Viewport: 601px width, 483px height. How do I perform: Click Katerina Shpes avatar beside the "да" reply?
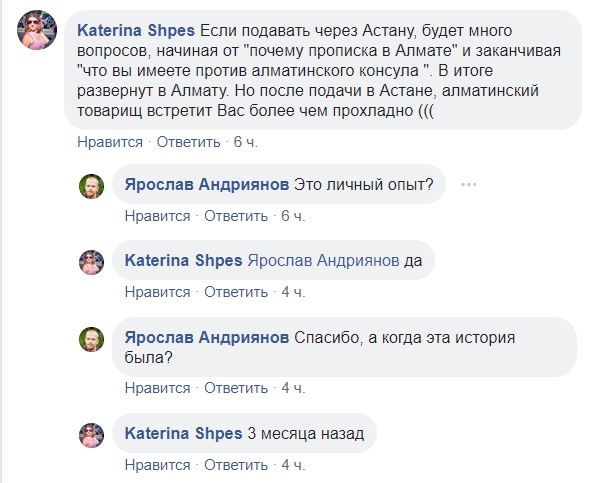[92, 261]
